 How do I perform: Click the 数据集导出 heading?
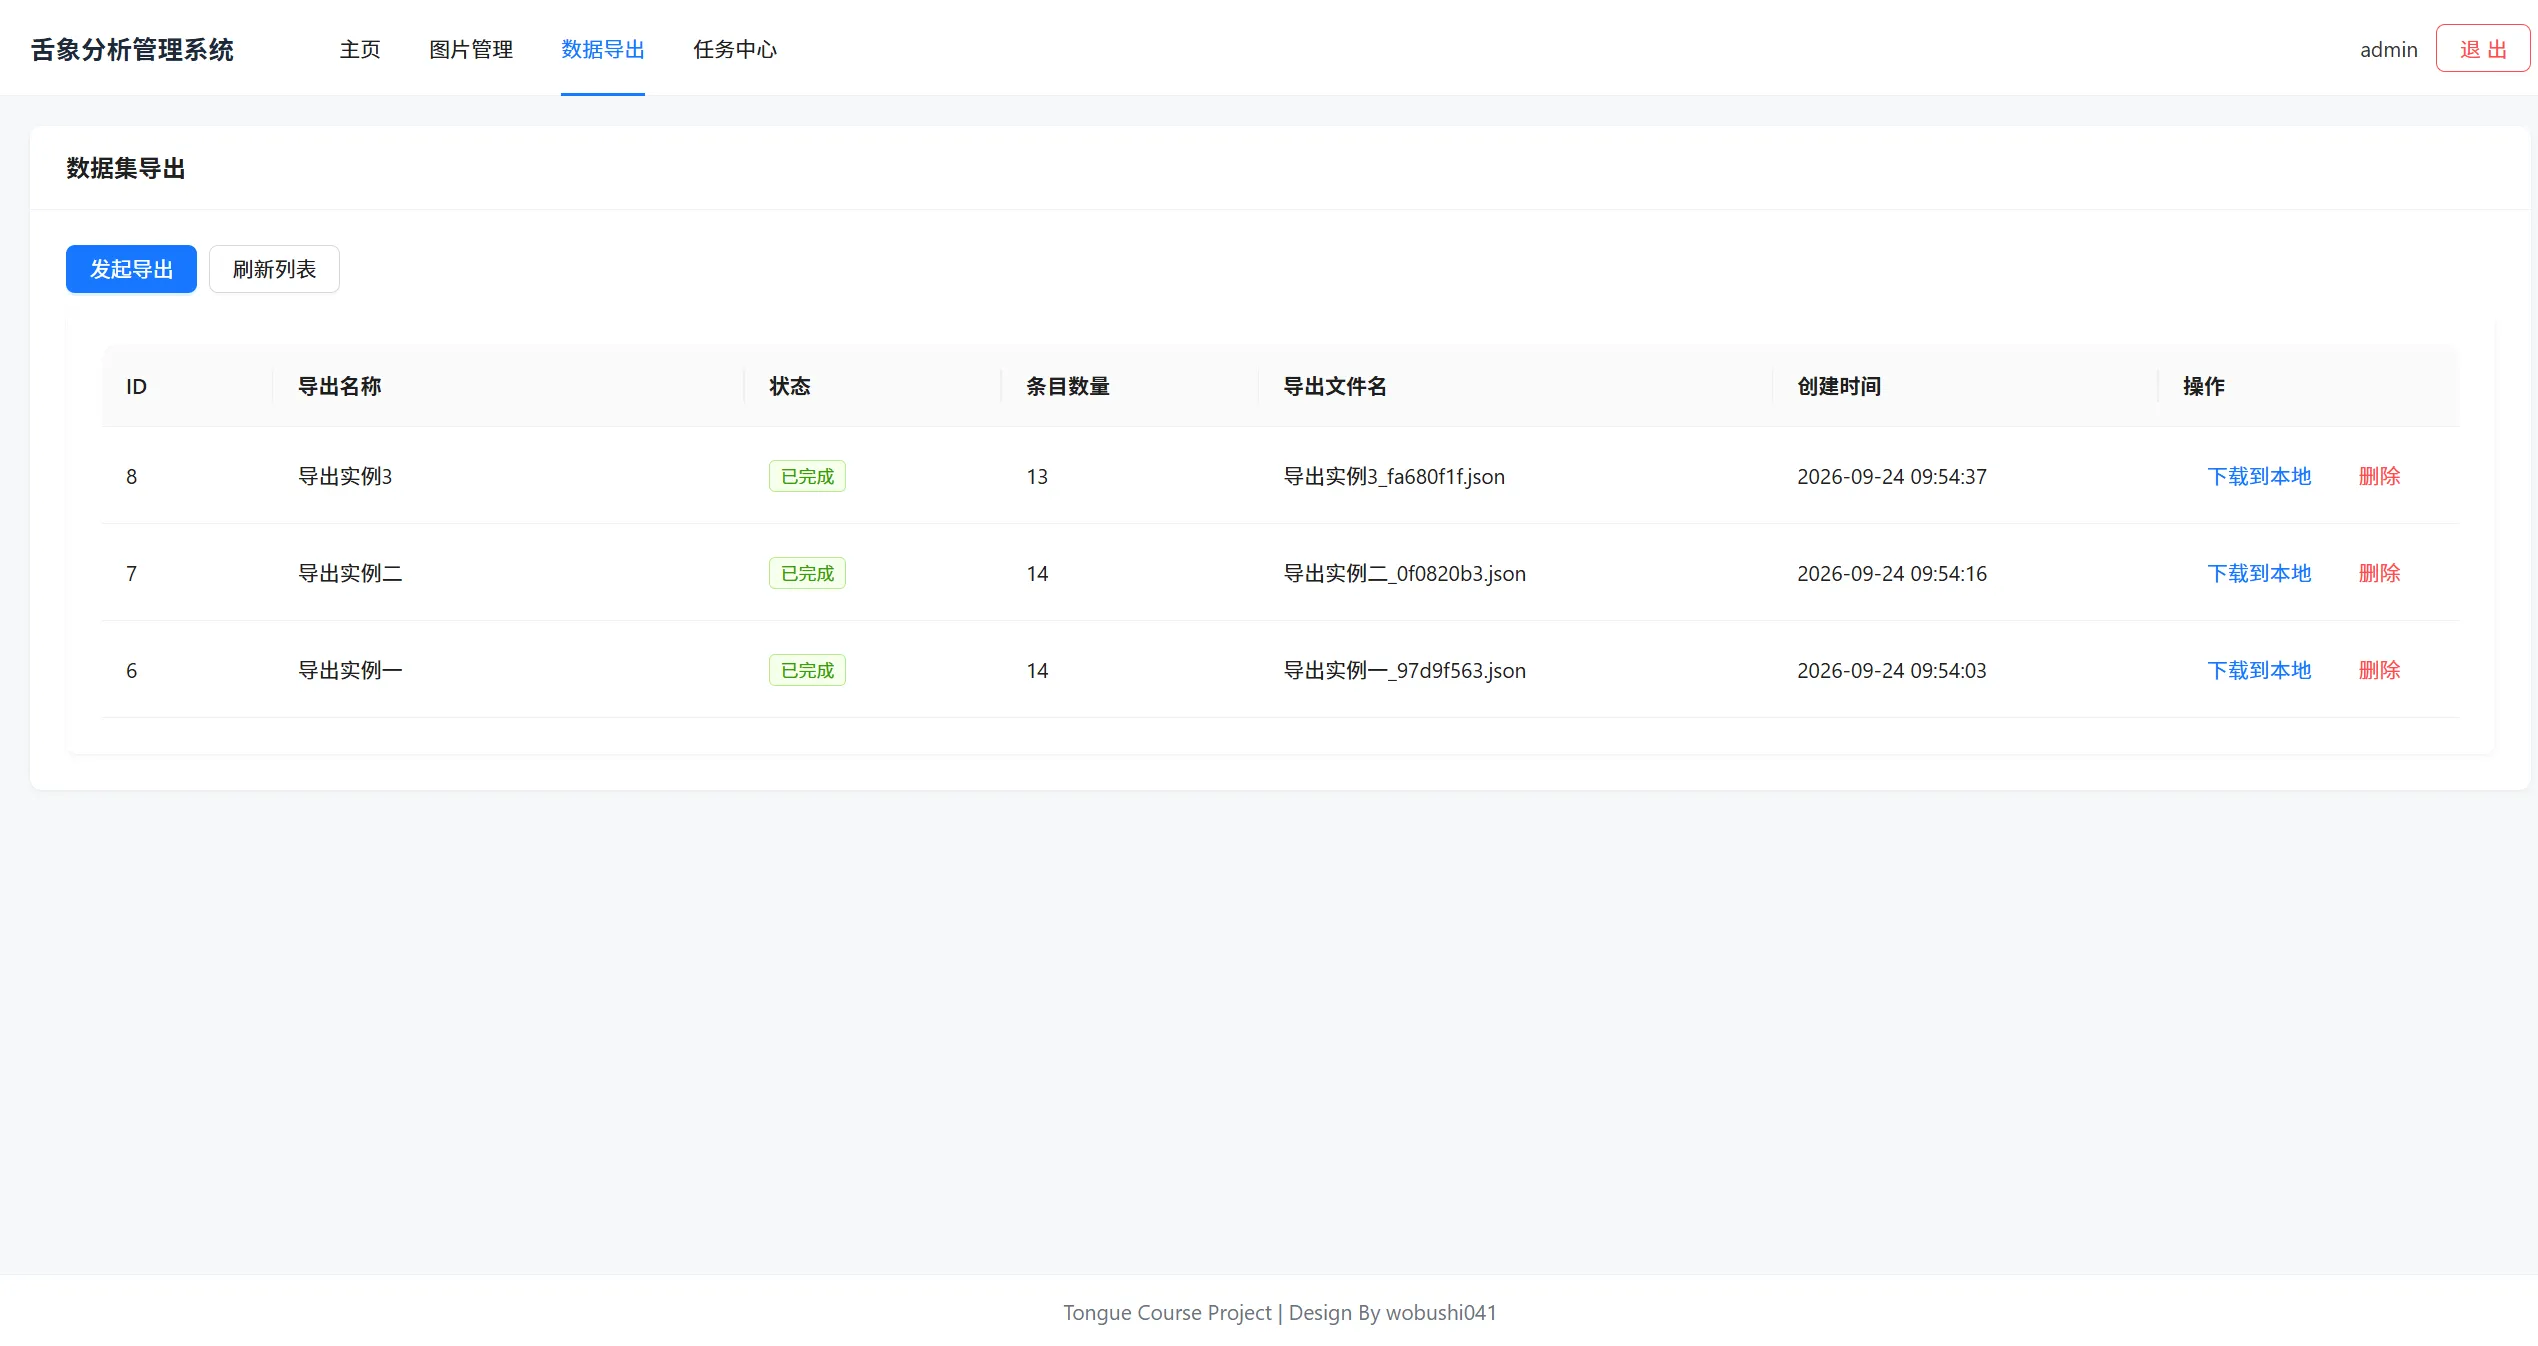126,168
